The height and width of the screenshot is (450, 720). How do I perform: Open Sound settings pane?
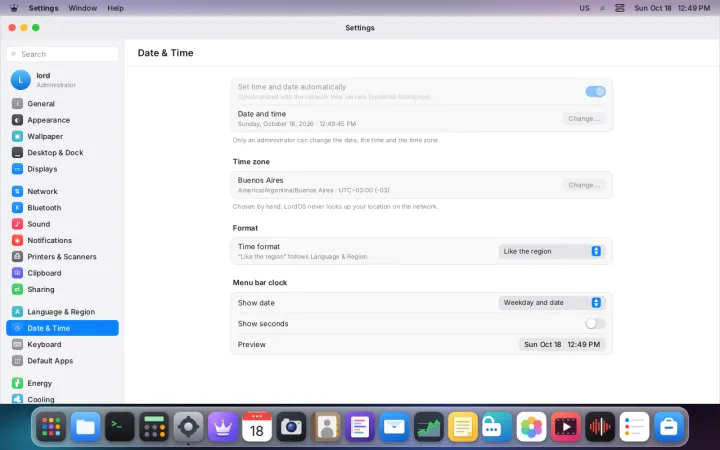pyautogui.click(x=62, y=224)
